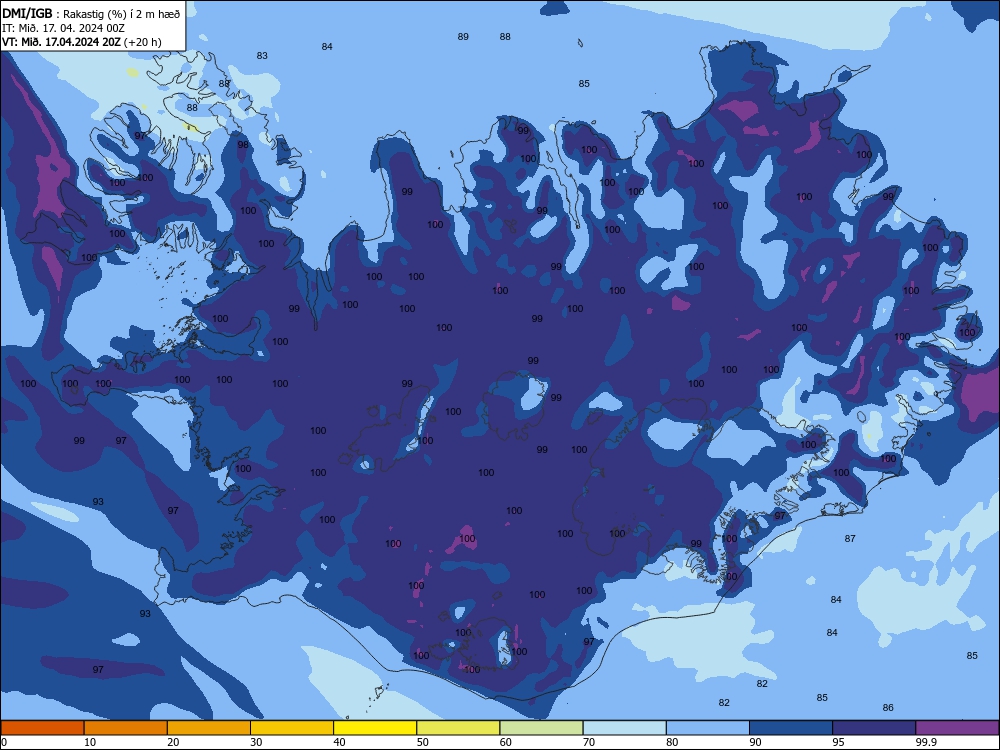Image resolution: width=1000 pixels, height=750 pixels.
Task: Select the very light blue 70–80 legend swatch
Action: click(x=625, y=728)
